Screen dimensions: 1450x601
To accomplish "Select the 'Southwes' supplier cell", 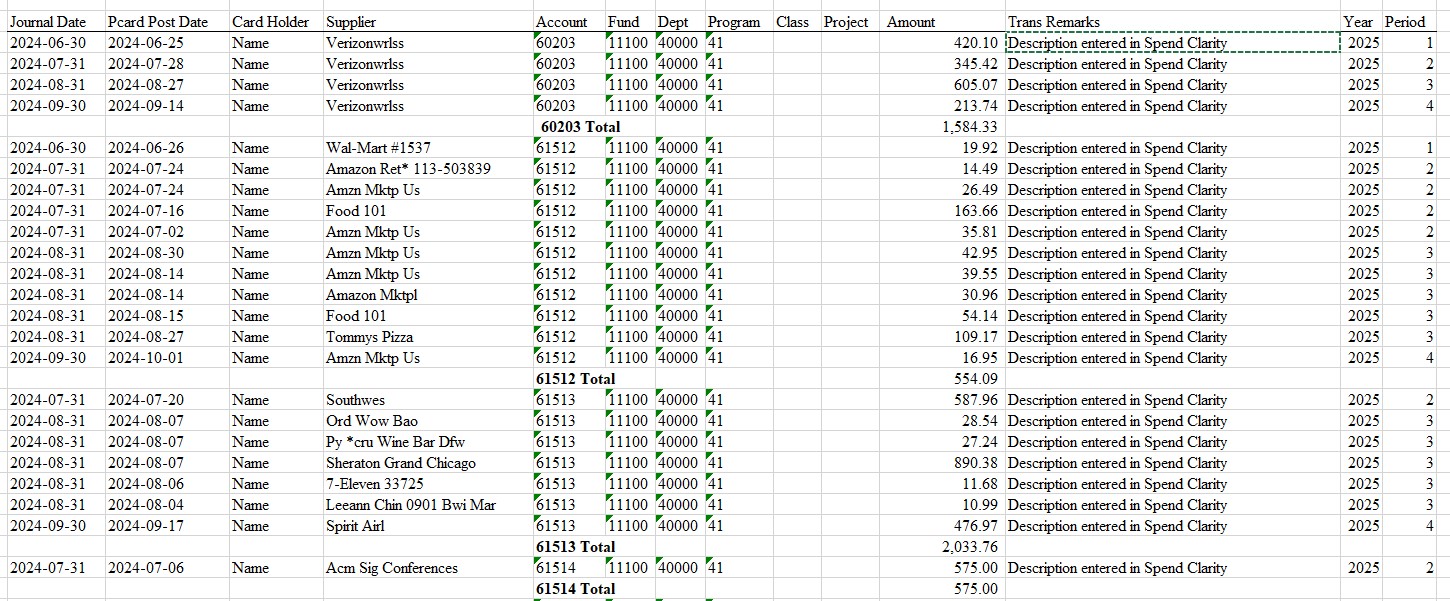I will [x=428, y=400].
